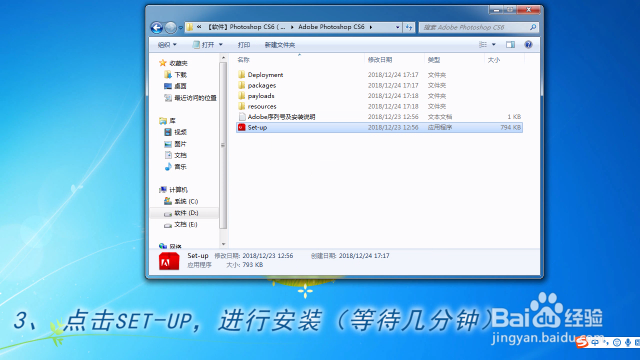The height and width of the screenshot is (360, 640).
Task: Select the Set-up application file
Action: 379,127
